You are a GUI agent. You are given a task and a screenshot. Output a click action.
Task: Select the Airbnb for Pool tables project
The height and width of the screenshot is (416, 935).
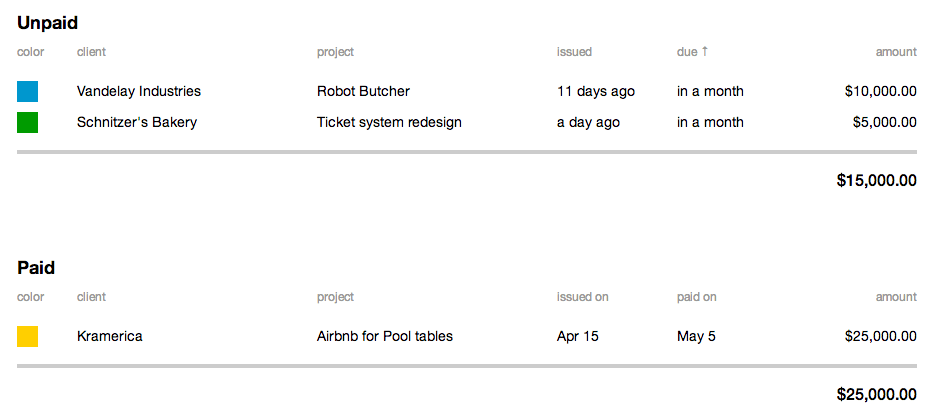[x=385, y=336]
